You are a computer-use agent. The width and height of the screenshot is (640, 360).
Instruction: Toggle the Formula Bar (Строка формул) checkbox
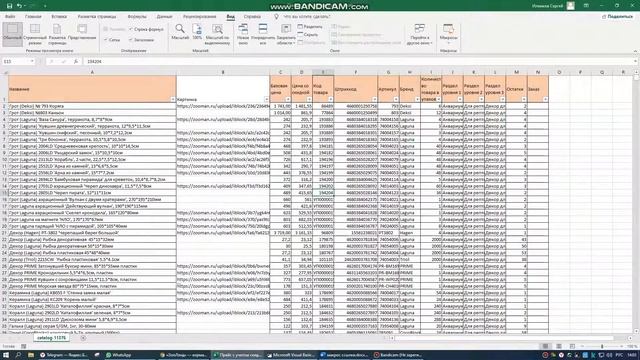pos(146,29)
